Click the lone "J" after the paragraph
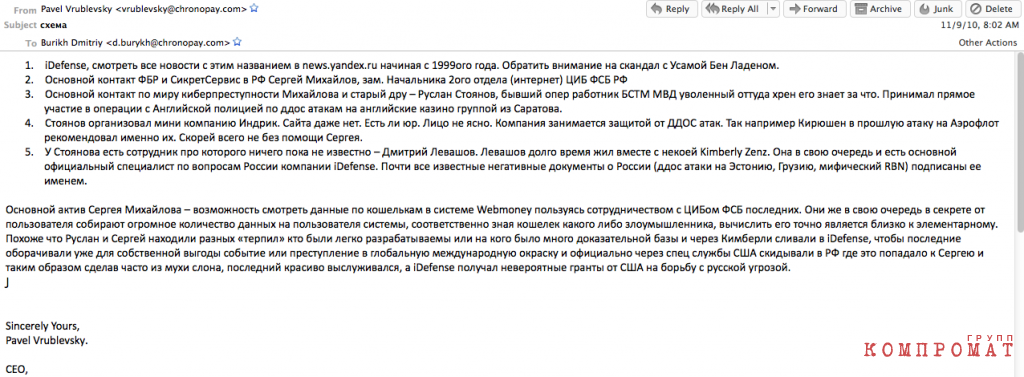Viewport: 1024px width, 377px height. [7, 282]
